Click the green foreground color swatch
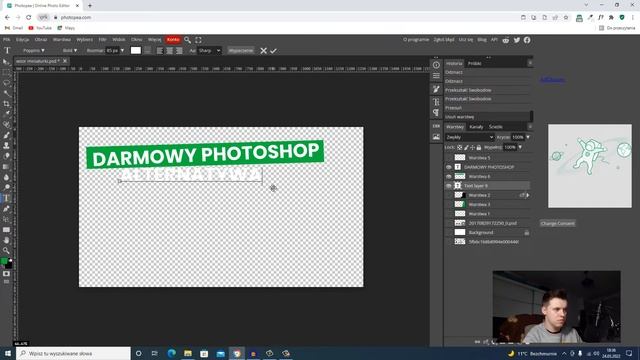This screenshot has height=360, width=640. click(x=4, y=261)
